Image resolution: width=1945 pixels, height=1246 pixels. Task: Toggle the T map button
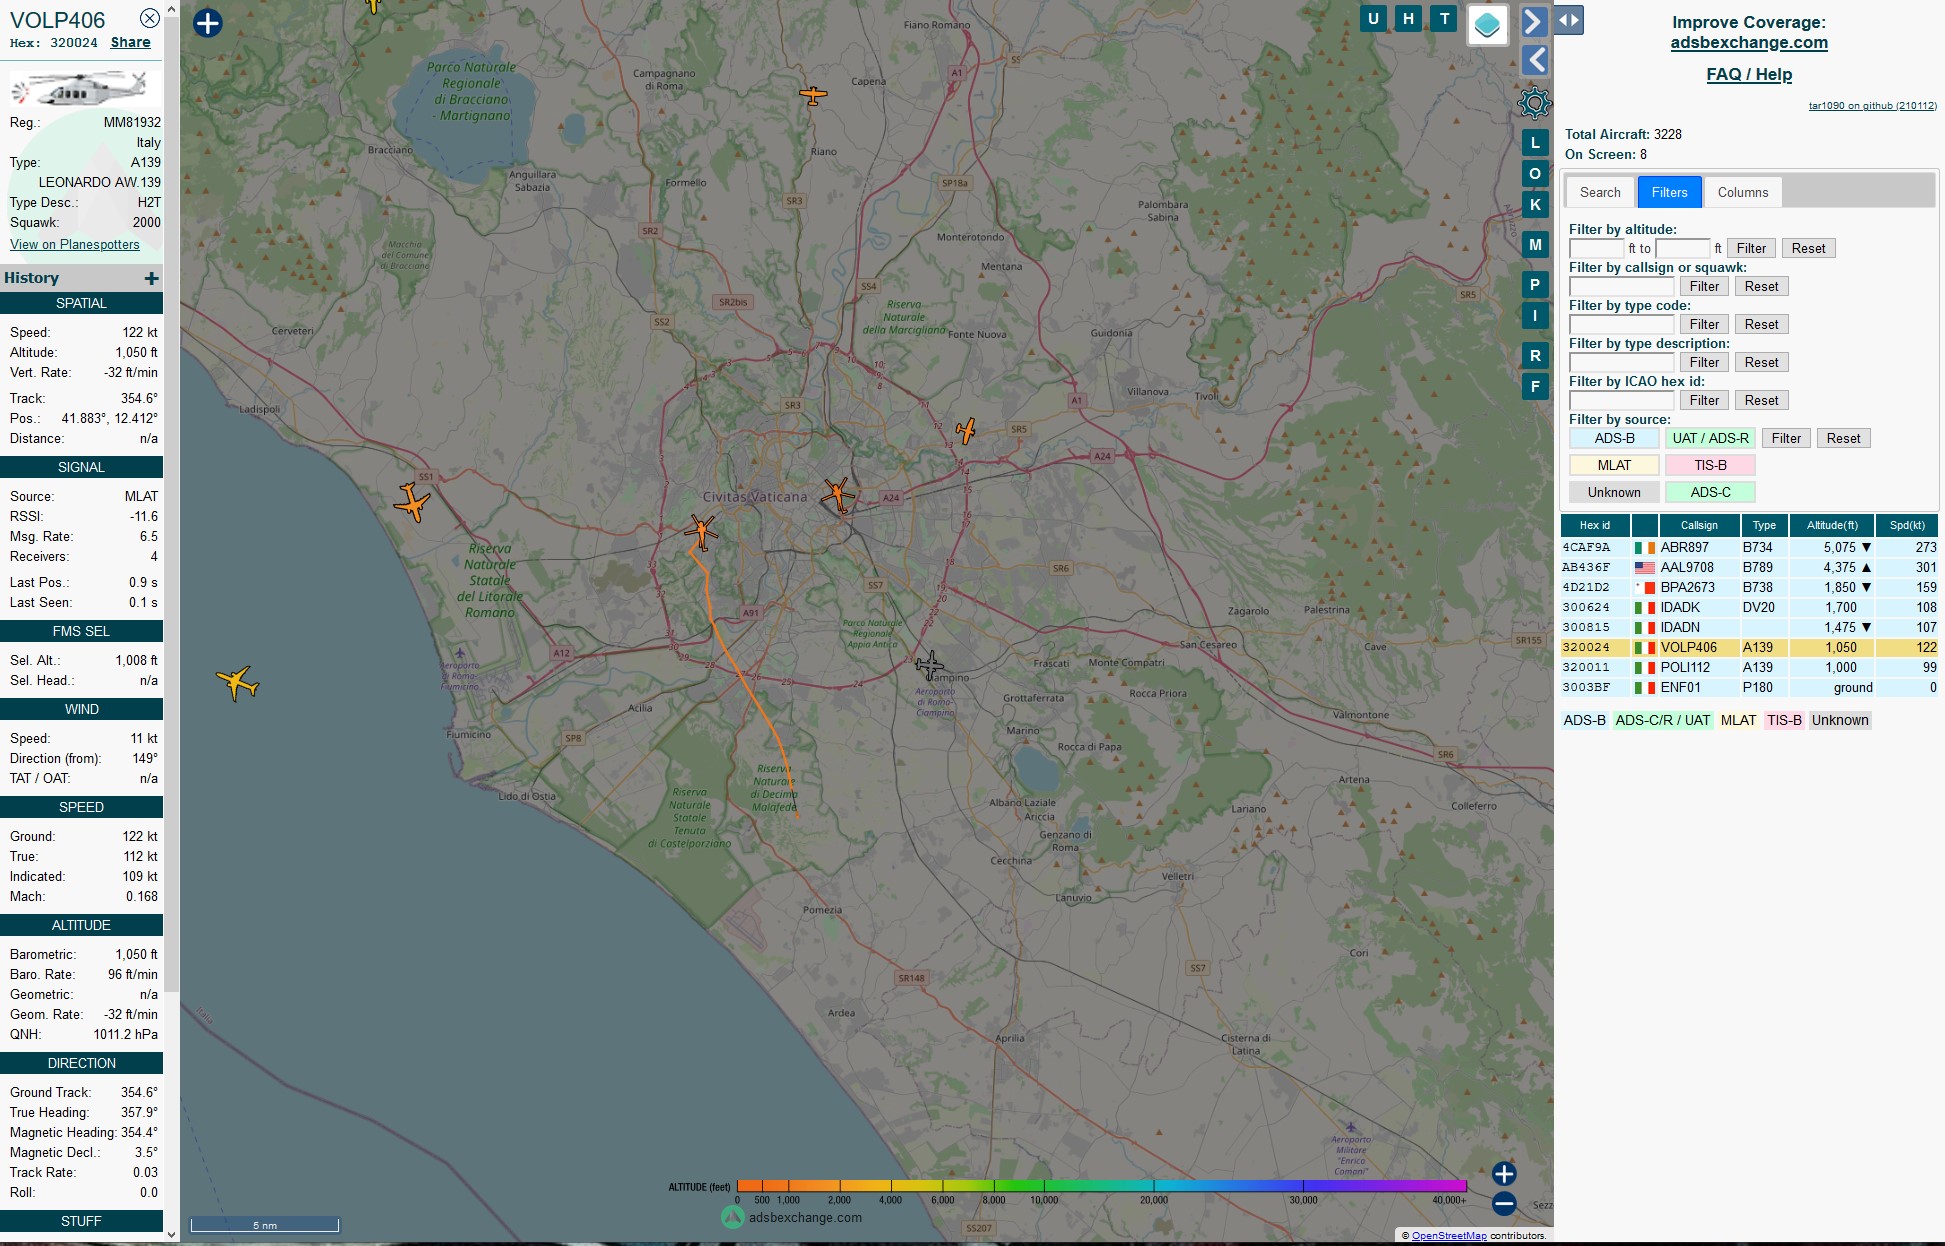tap(1444, 18)
